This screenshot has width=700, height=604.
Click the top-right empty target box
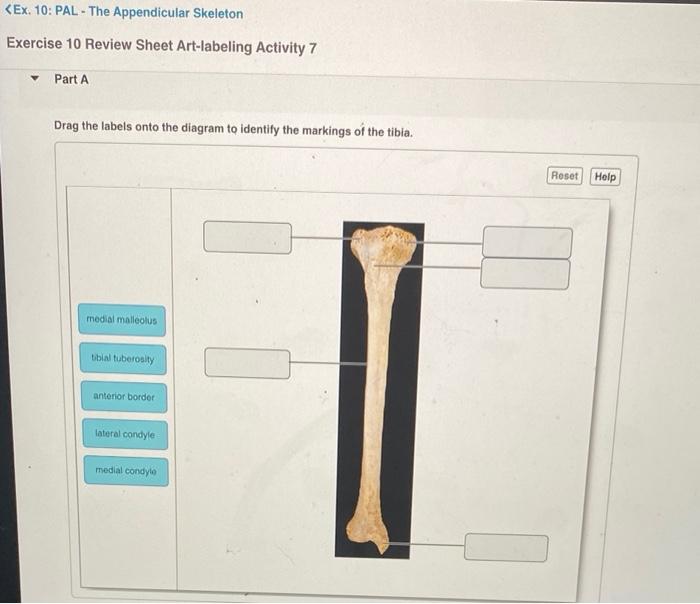pyautogui.click(x=527, y=242)
